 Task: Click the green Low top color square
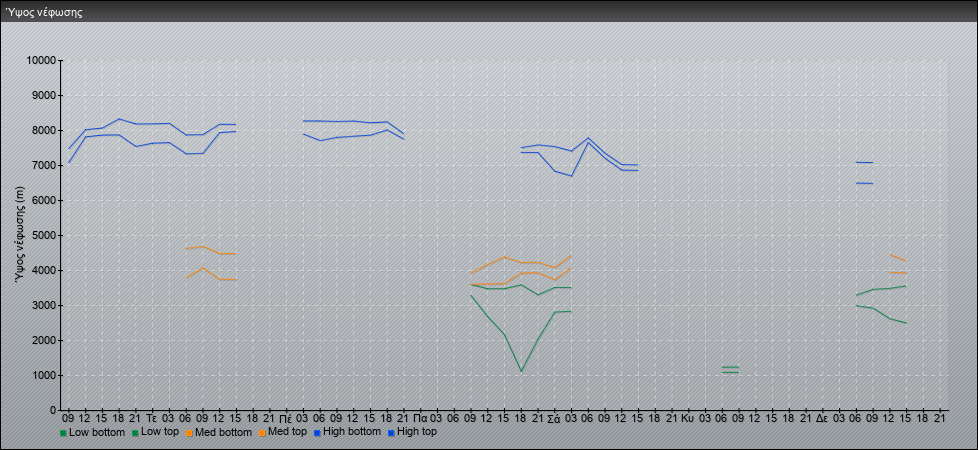[x=135, y=433]
